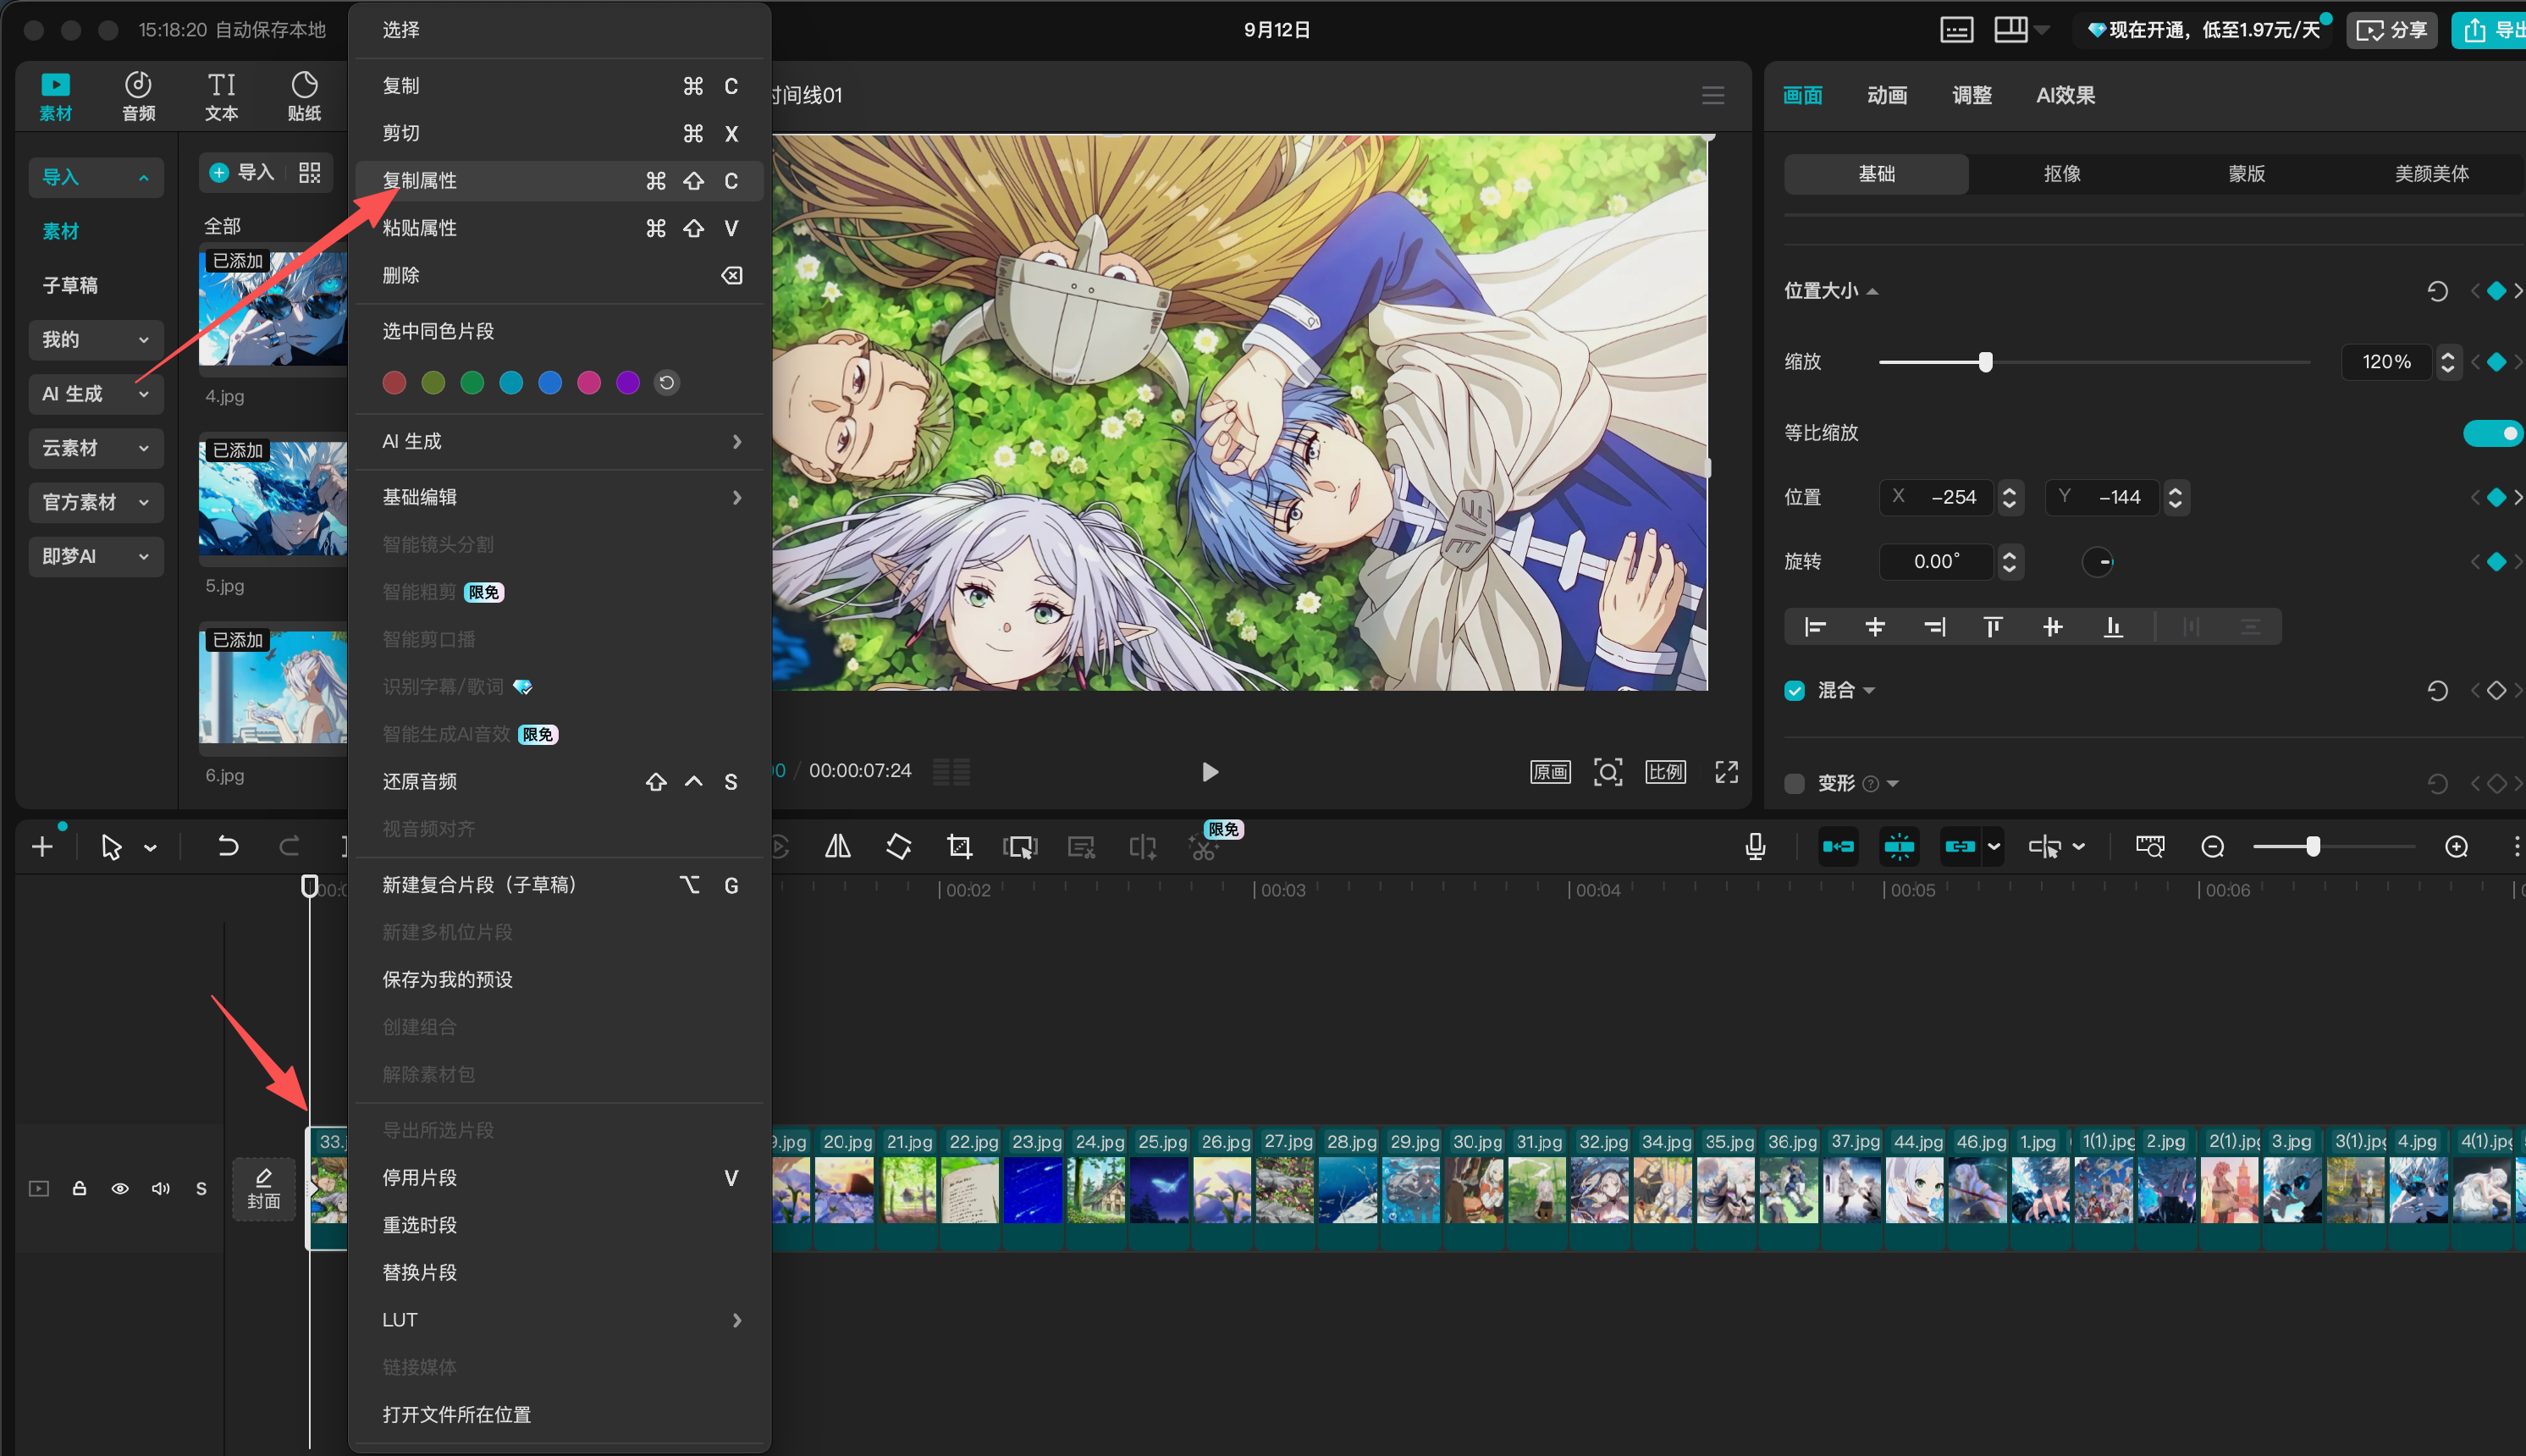Viewport: 2526px width, 1456px height.
Task: Expand the 官方素材 sidebar section
Action: tap(96, 502)
